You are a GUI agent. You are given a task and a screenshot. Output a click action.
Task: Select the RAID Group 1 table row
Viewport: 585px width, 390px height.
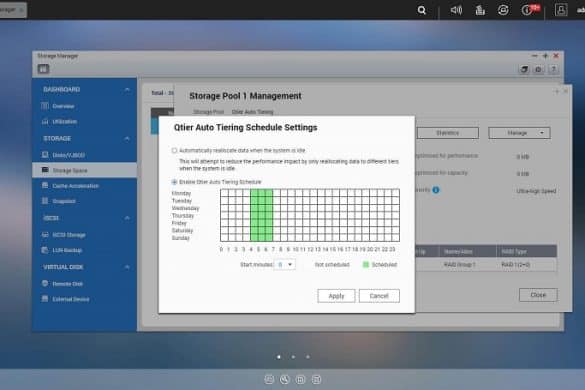(486, 265)
